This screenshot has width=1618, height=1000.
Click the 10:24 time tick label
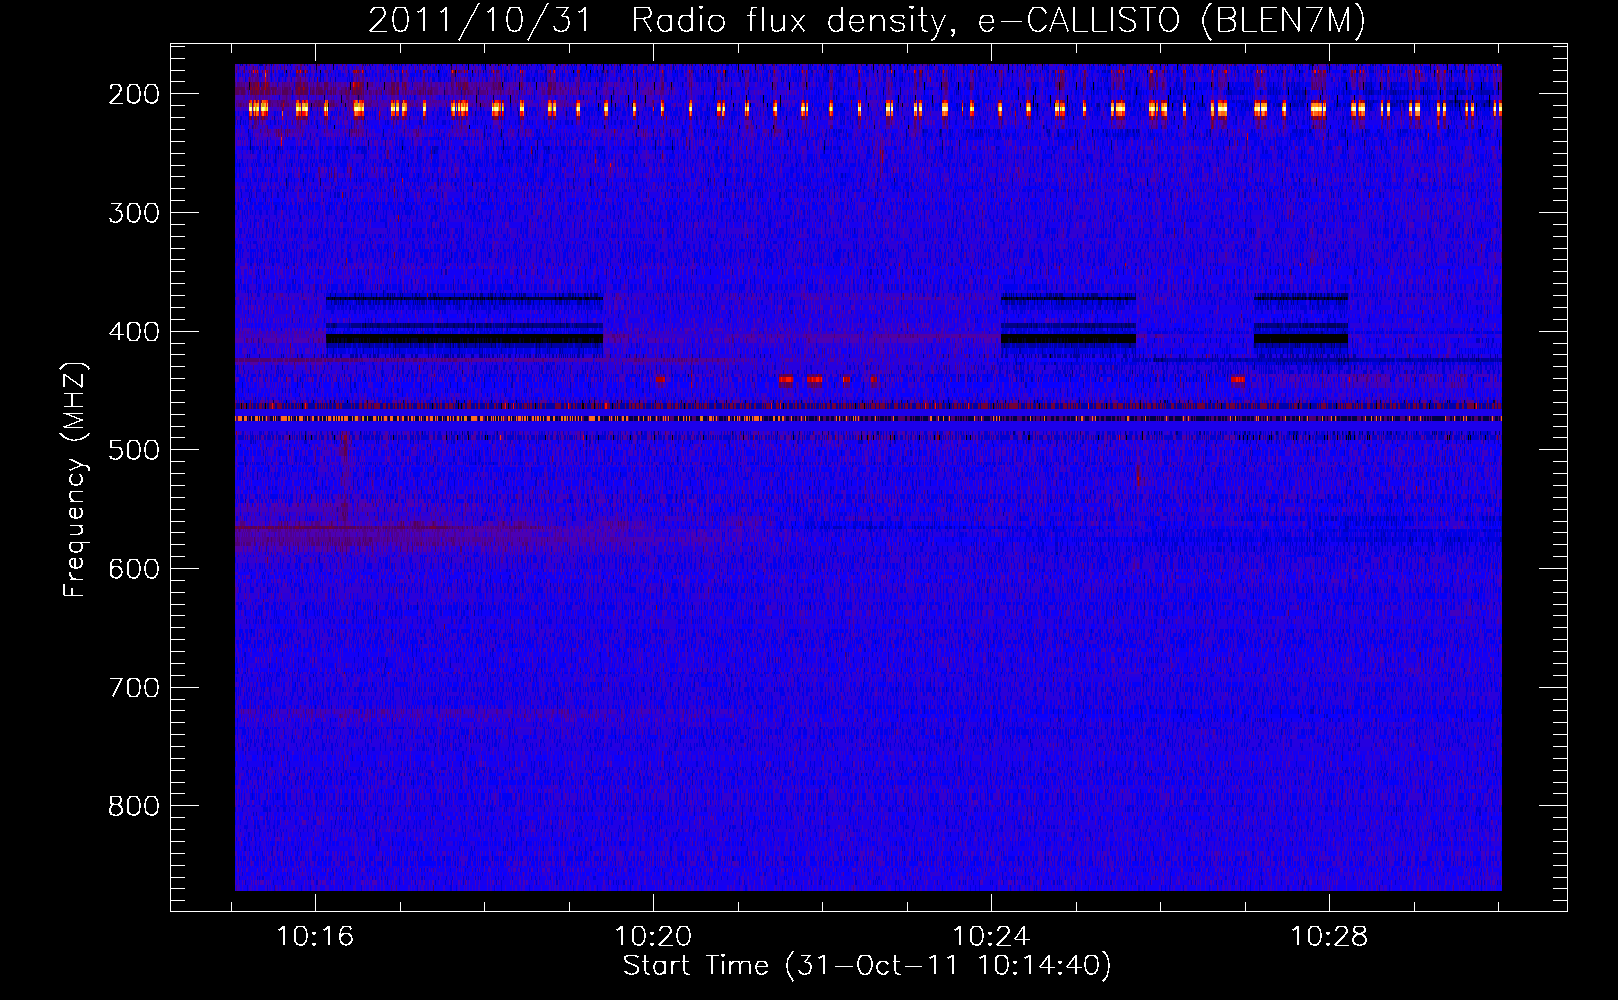point(991,937)
